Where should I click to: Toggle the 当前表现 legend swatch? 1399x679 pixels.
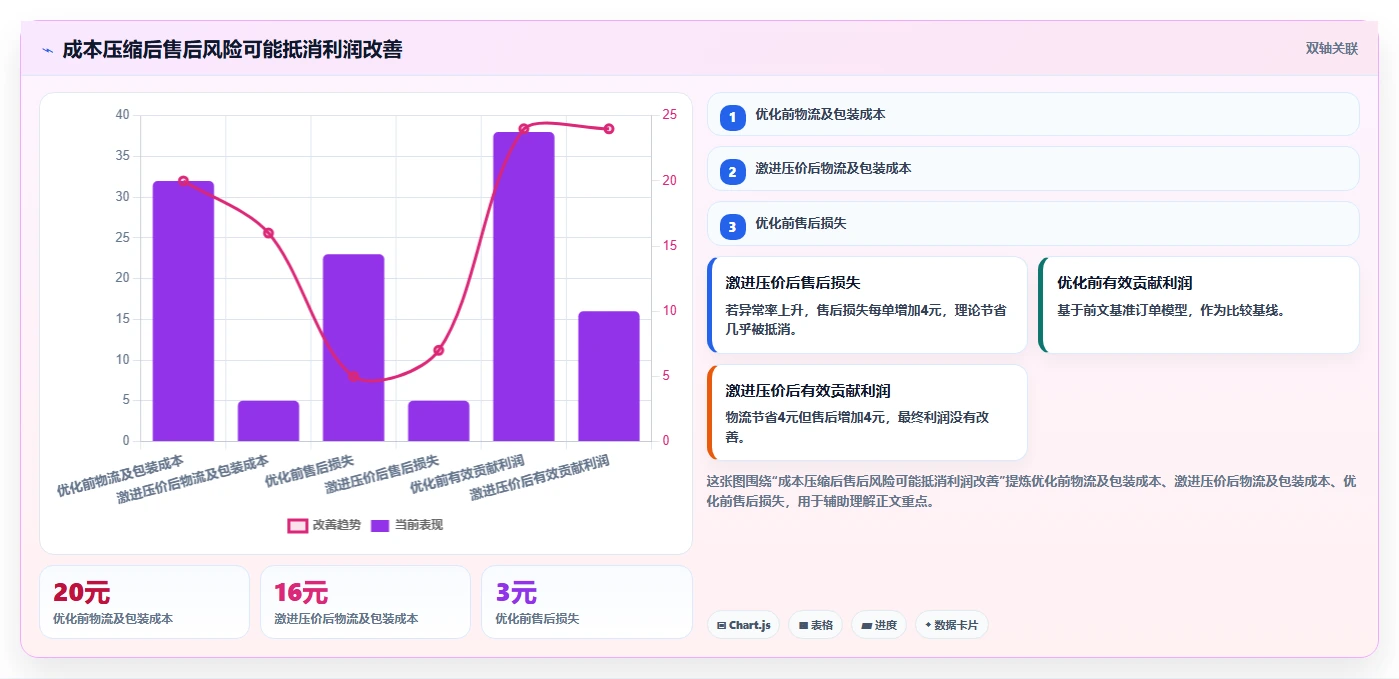pos(380,525)
